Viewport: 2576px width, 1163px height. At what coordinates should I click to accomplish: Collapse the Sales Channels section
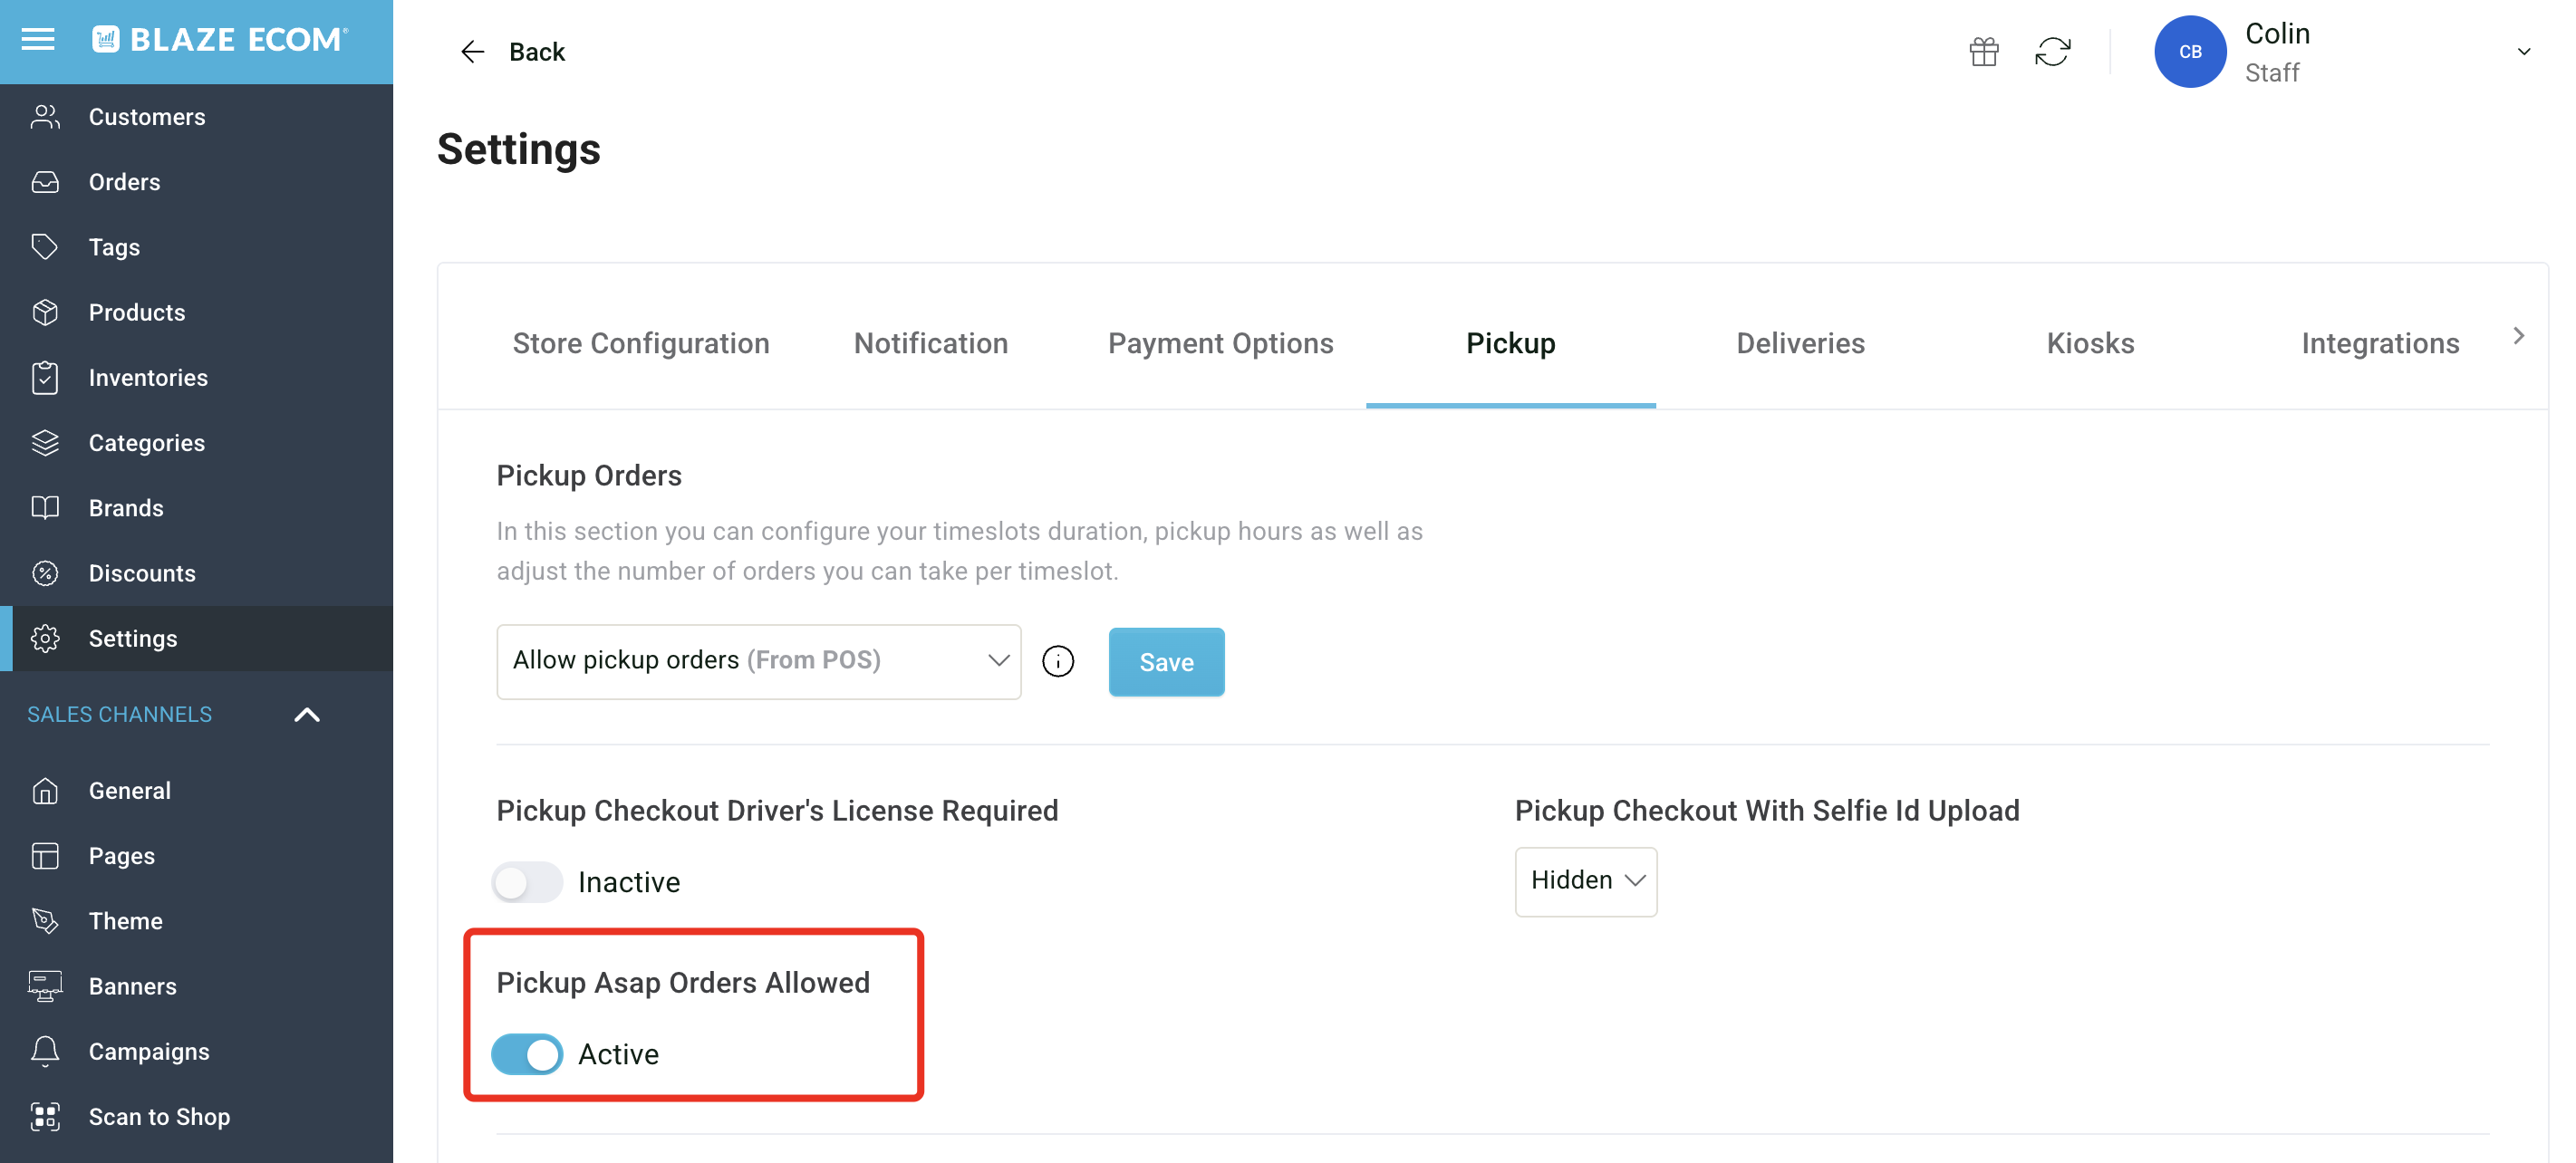pyautogui.click(x=307, y=714)
